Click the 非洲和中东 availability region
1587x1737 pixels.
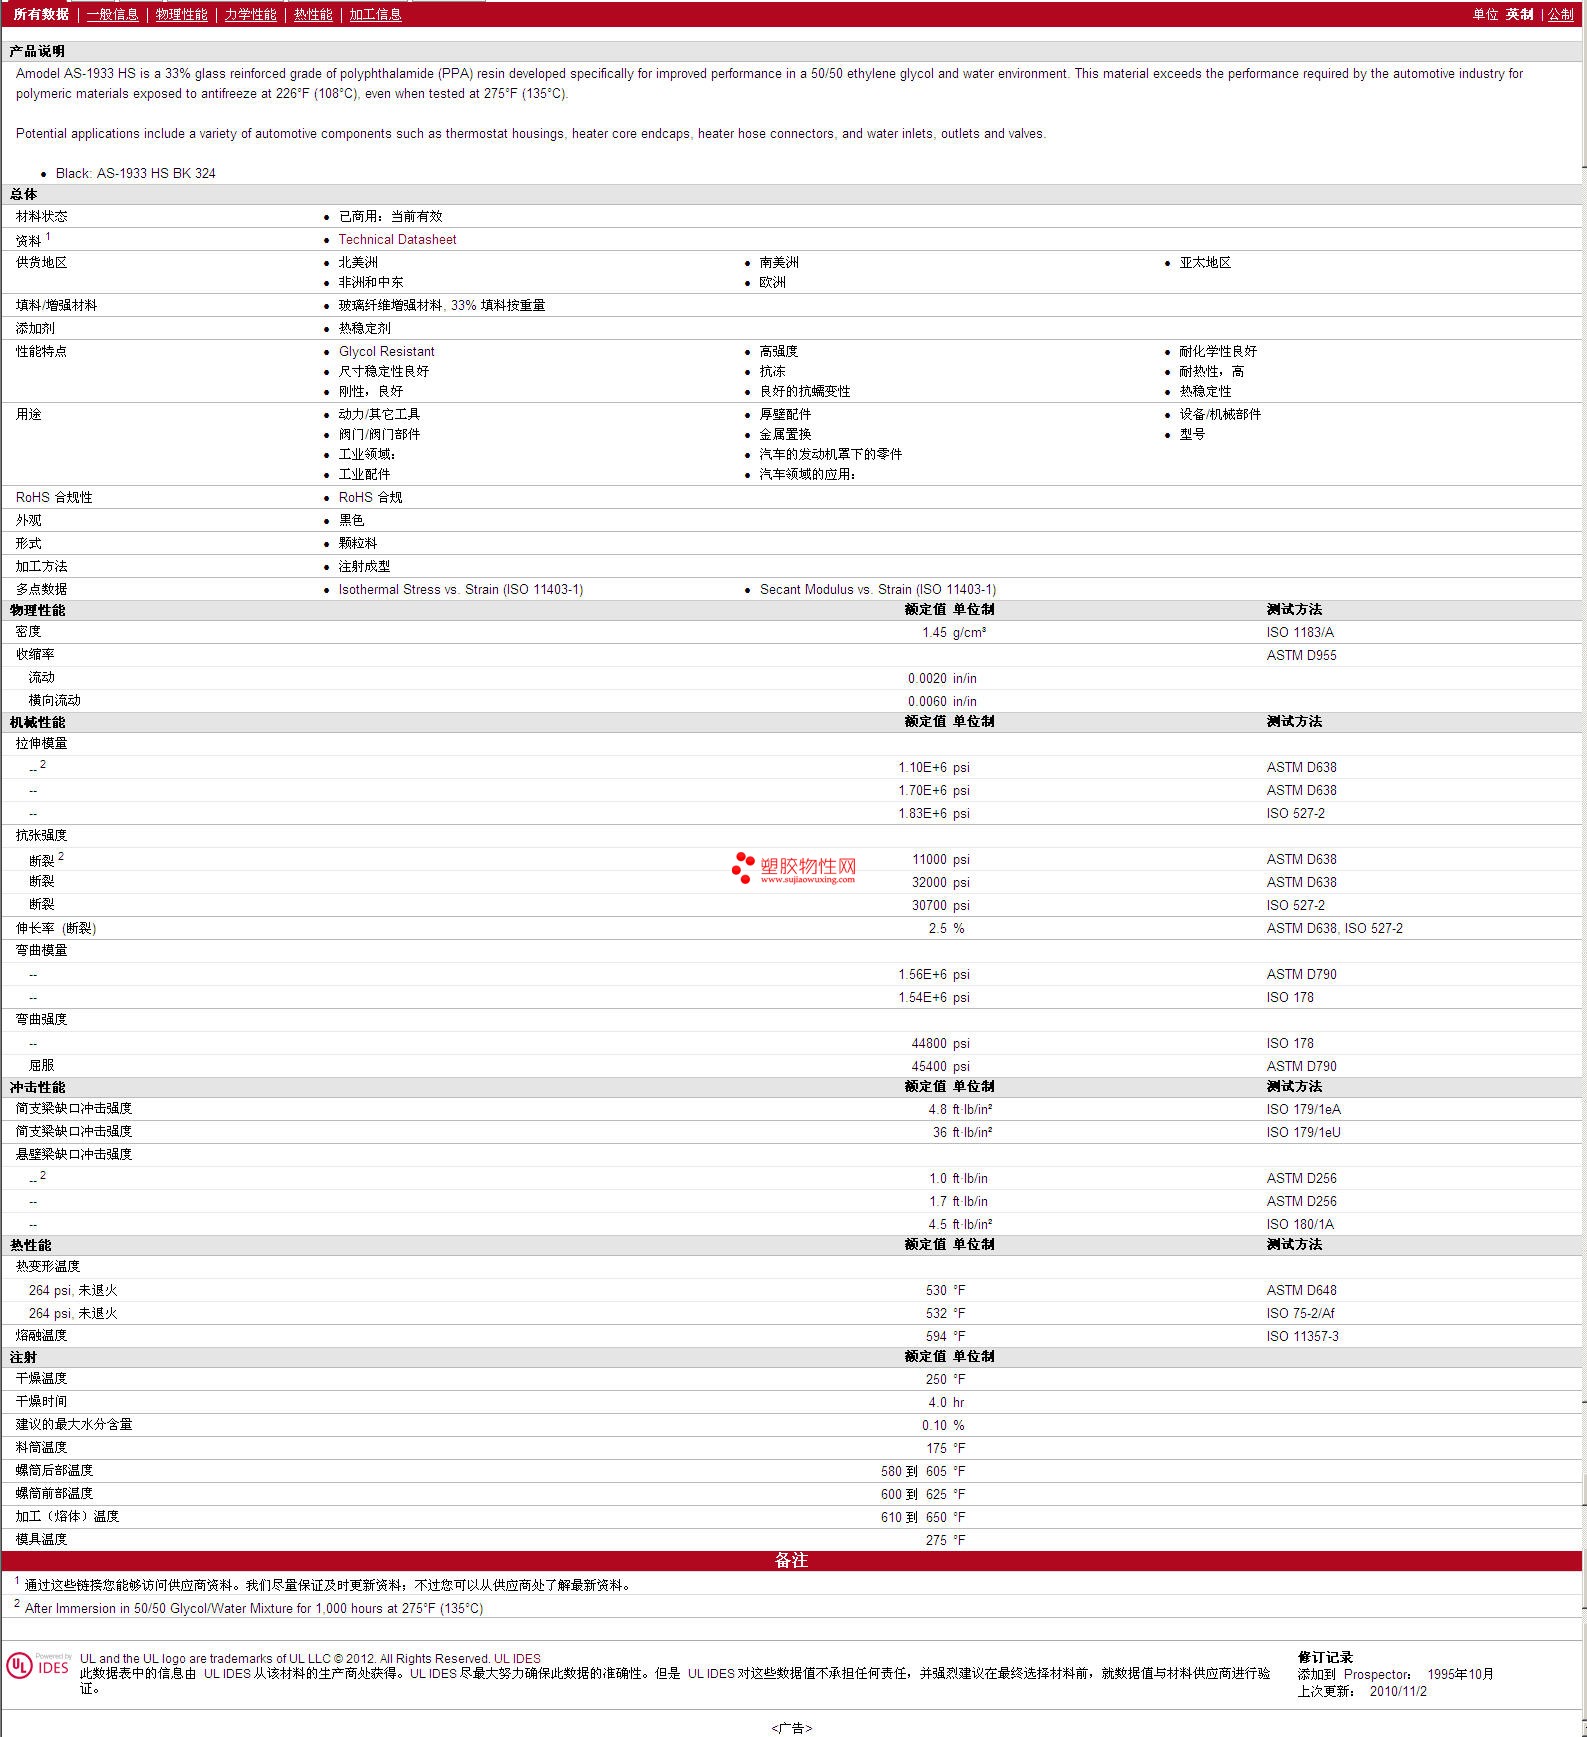coord(370,282)
